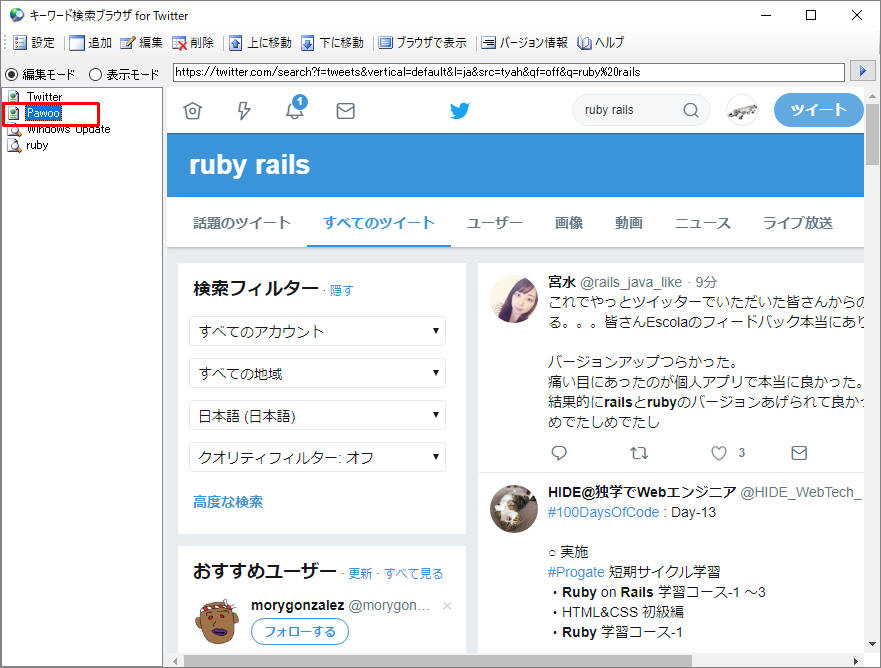Click the go arrow next to URL

click(862, 71)
